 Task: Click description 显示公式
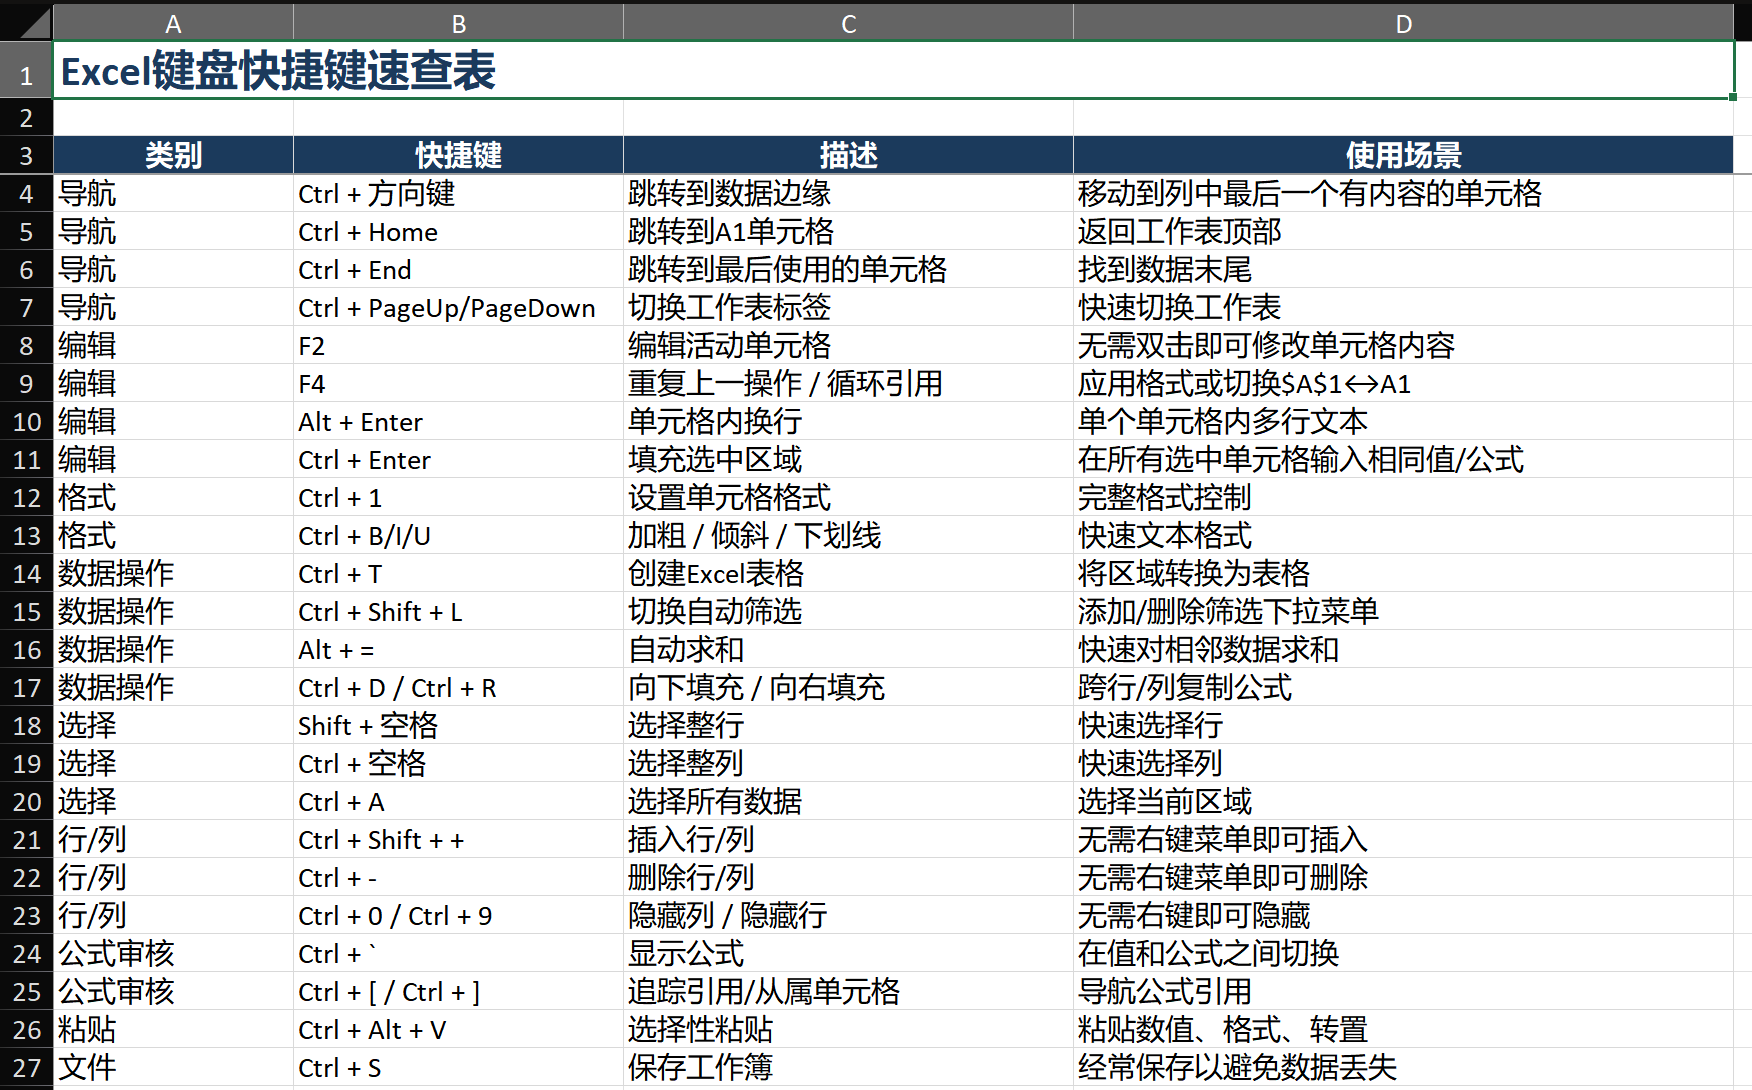coord(848,953)
